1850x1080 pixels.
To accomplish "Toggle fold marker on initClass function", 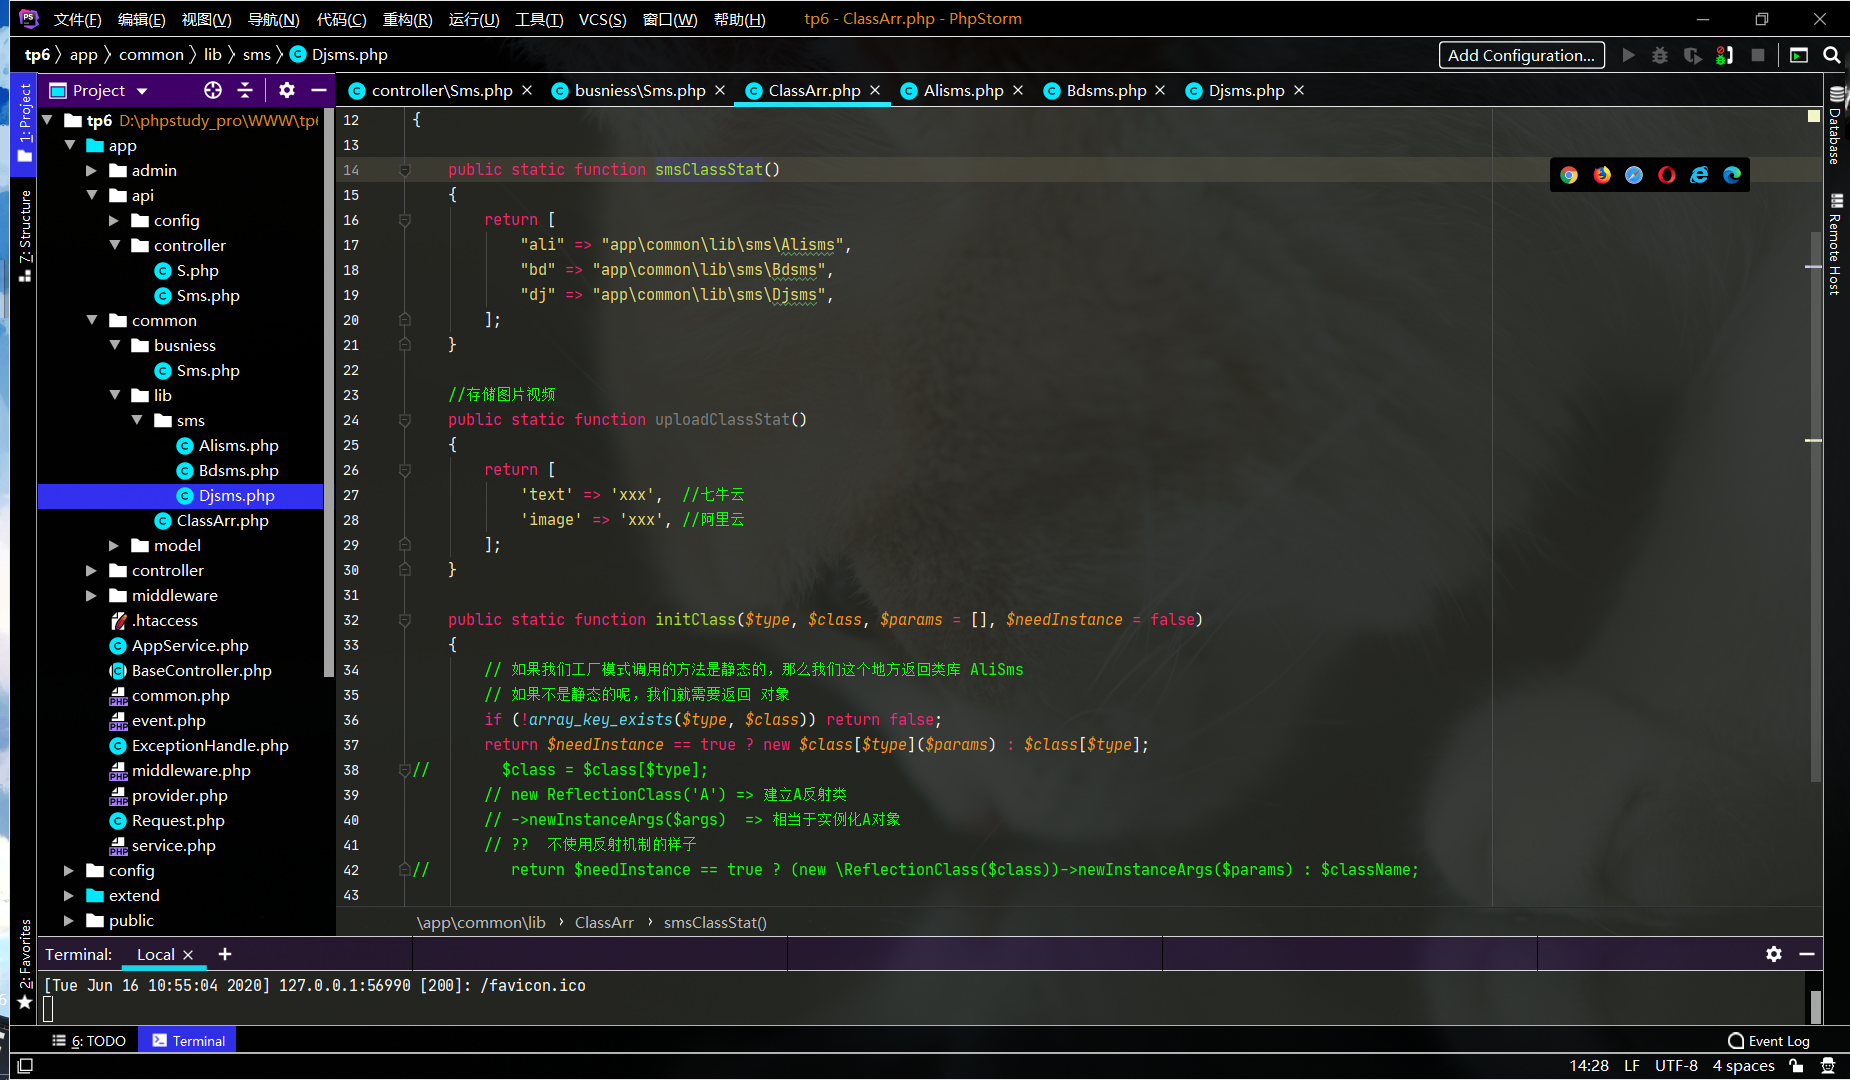I will pyautogui.click(x=405, y=620).
